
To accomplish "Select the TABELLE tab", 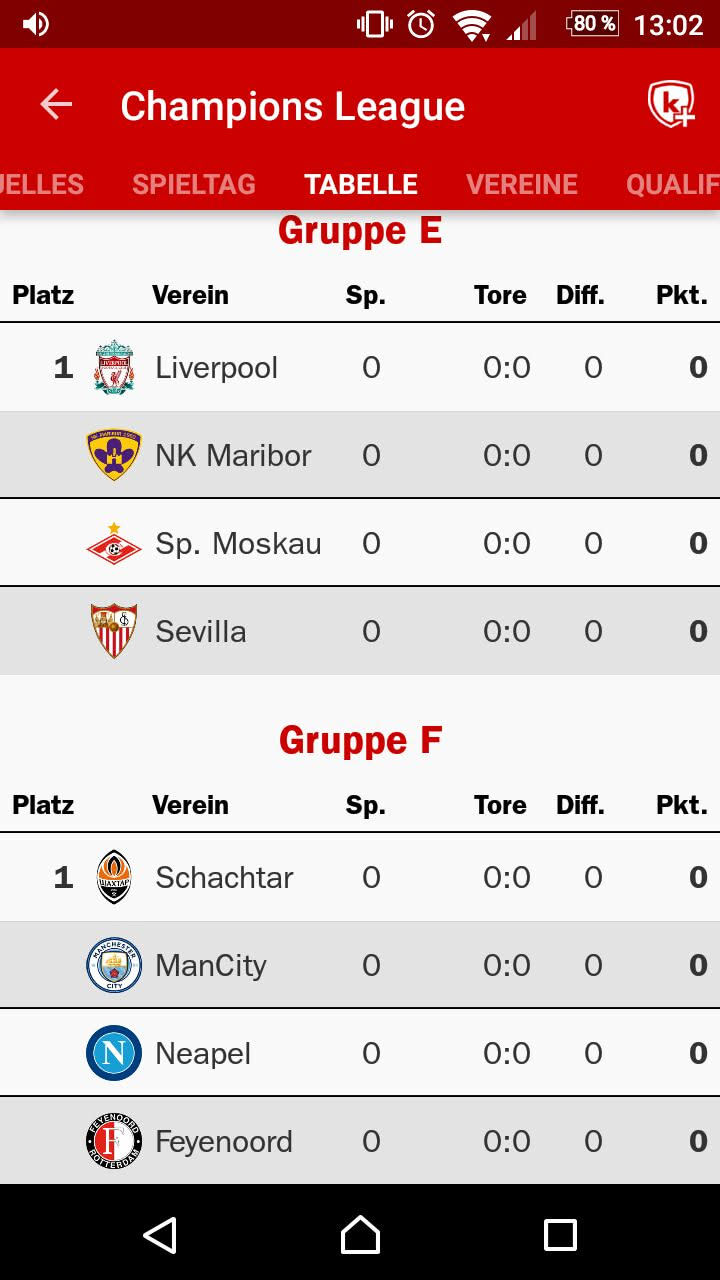I will [361, 184].
